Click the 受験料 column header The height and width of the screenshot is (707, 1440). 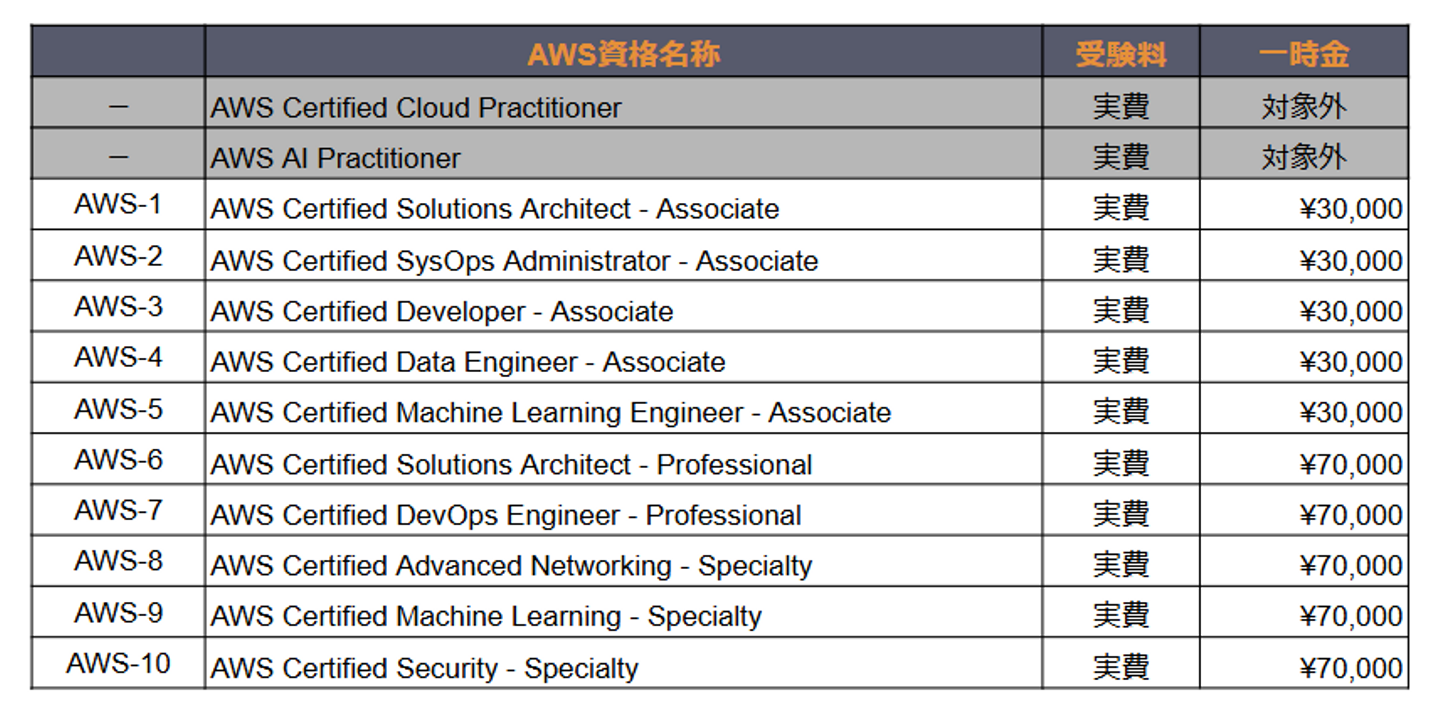(x=1120, y=54)
